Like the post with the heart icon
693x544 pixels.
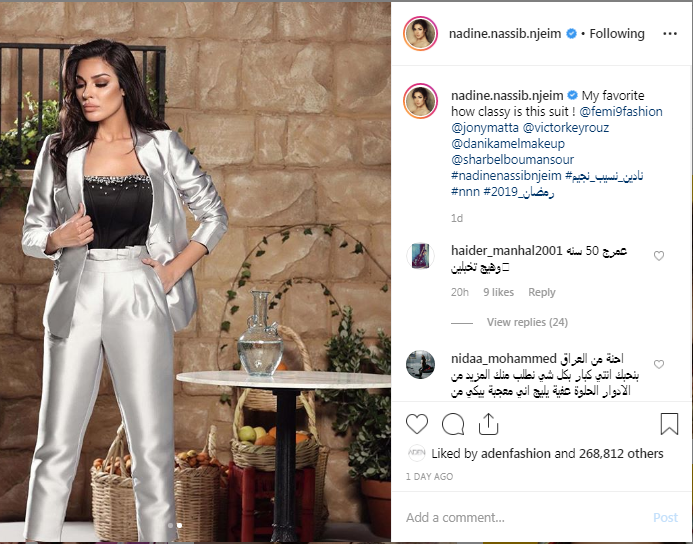point(416,424)
